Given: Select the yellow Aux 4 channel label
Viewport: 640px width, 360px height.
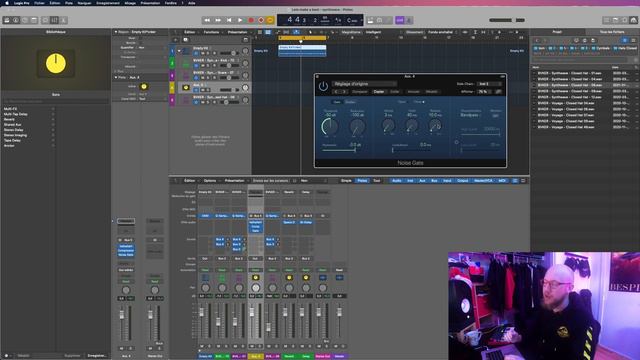Looking at the screenshot, I should pyautogui.click(x=256, y=356).
